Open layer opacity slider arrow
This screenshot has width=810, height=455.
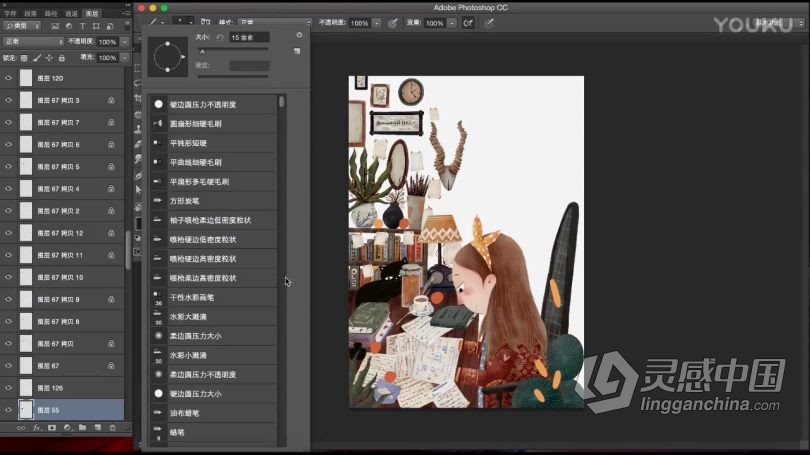pos(124,42)
